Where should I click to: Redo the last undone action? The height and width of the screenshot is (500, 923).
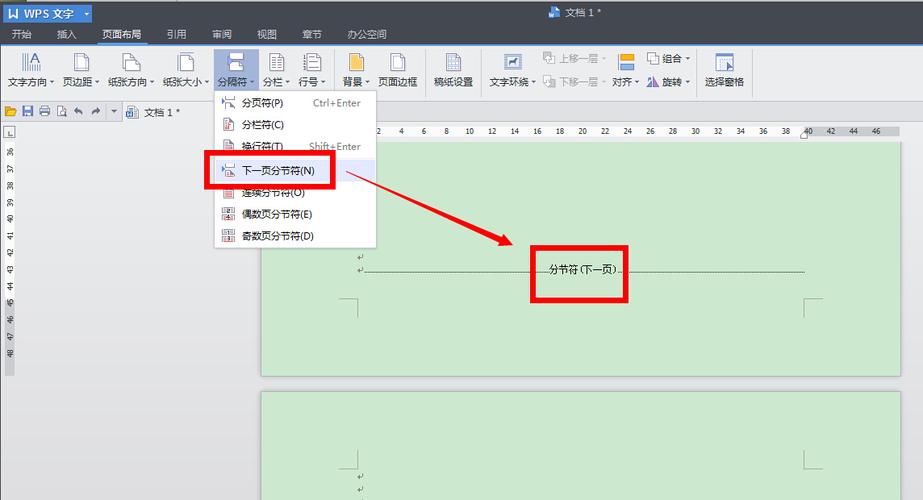click(x=95, y=111)
